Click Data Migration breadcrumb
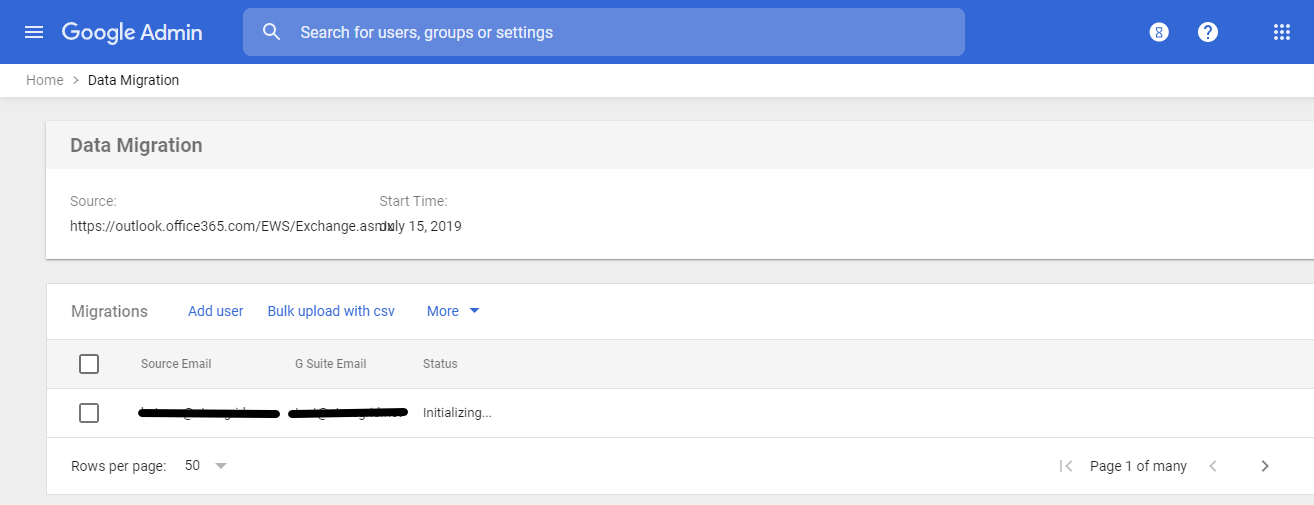The width and height of the screenshot is (1314, 505). [x=134, y=80]
